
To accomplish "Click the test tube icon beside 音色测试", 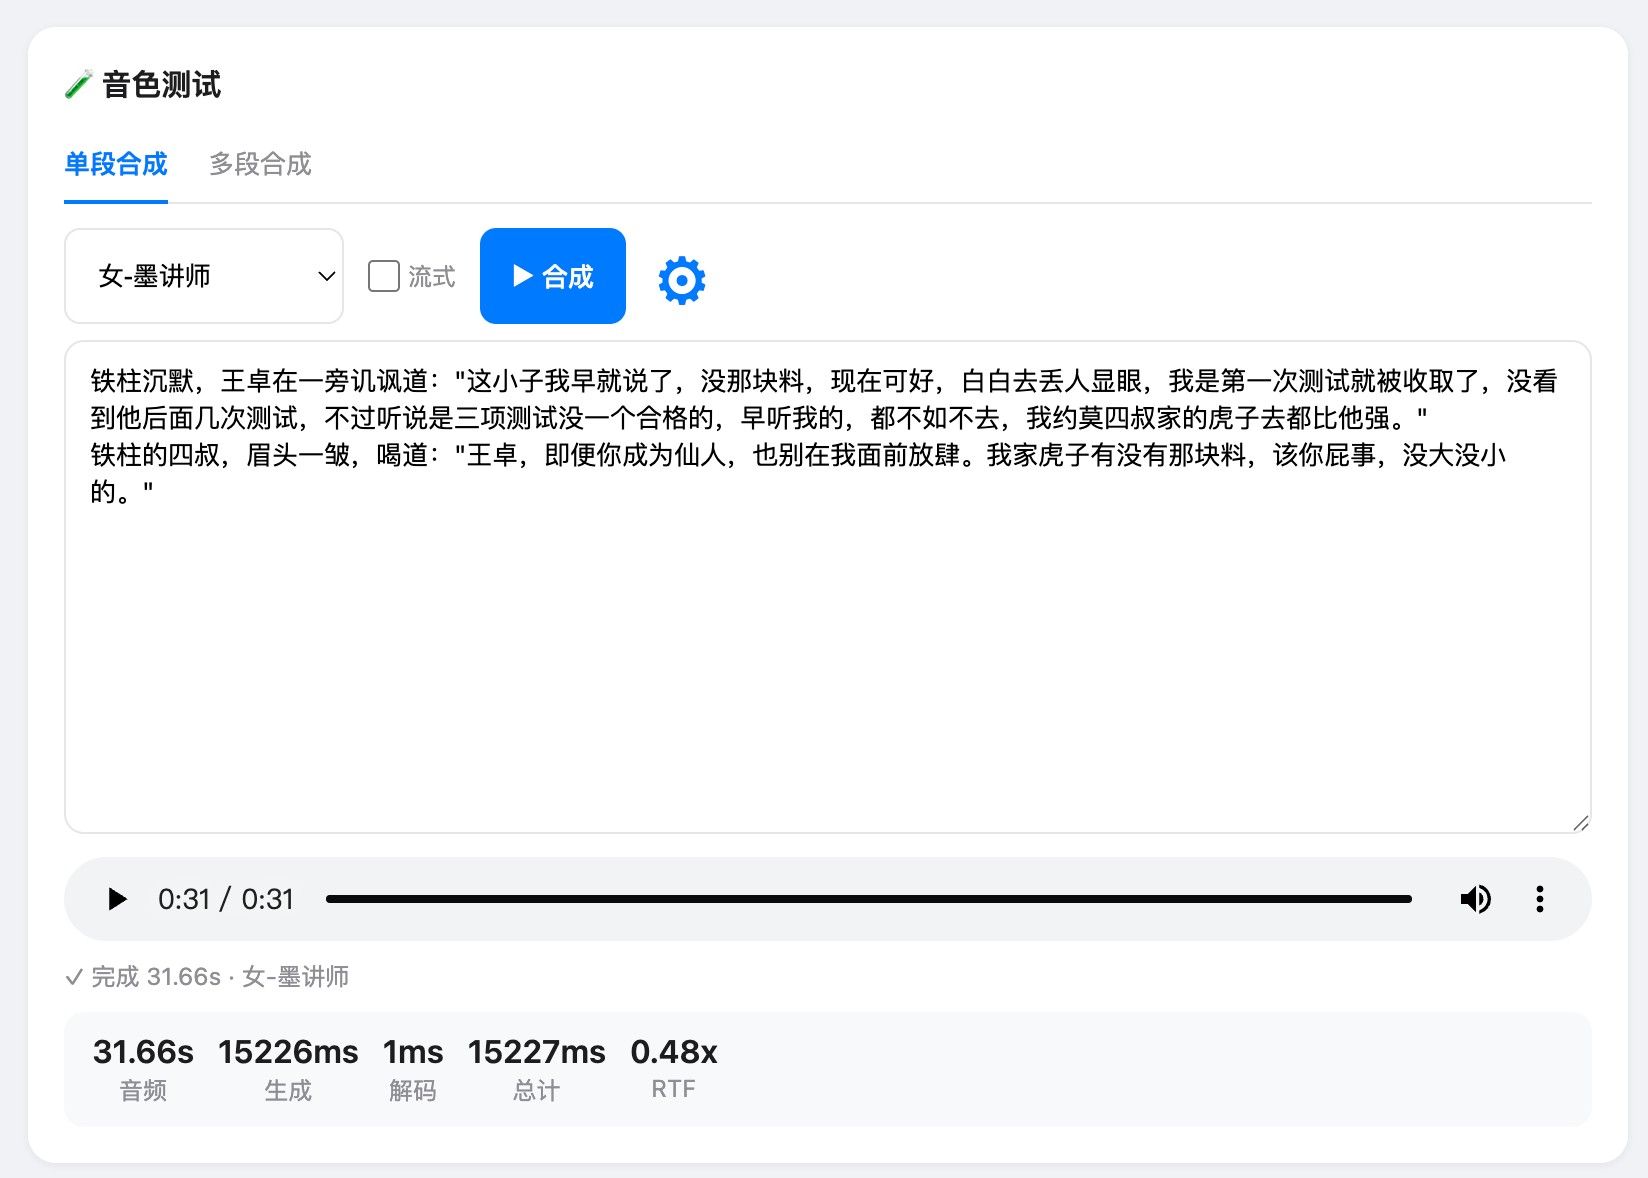I will pos(79,85).
